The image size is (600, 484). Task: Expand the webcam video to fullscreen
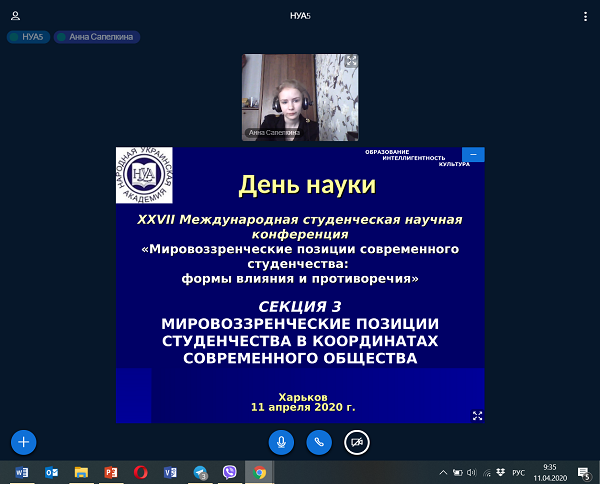tap(351, 61)
